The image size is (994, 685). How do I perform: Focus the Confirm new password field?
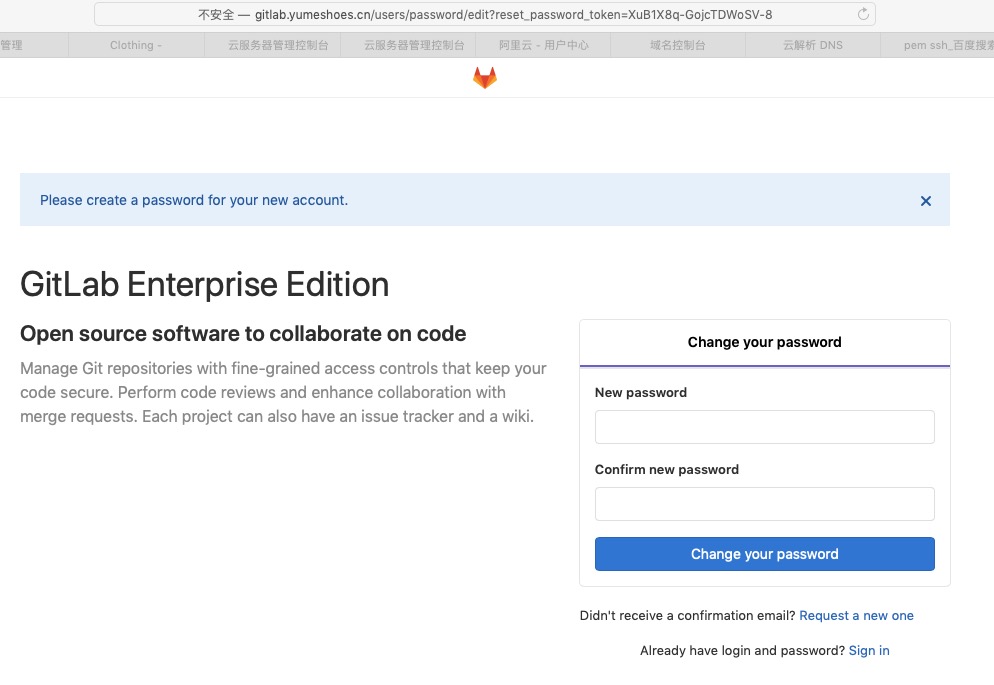[765, 504]
